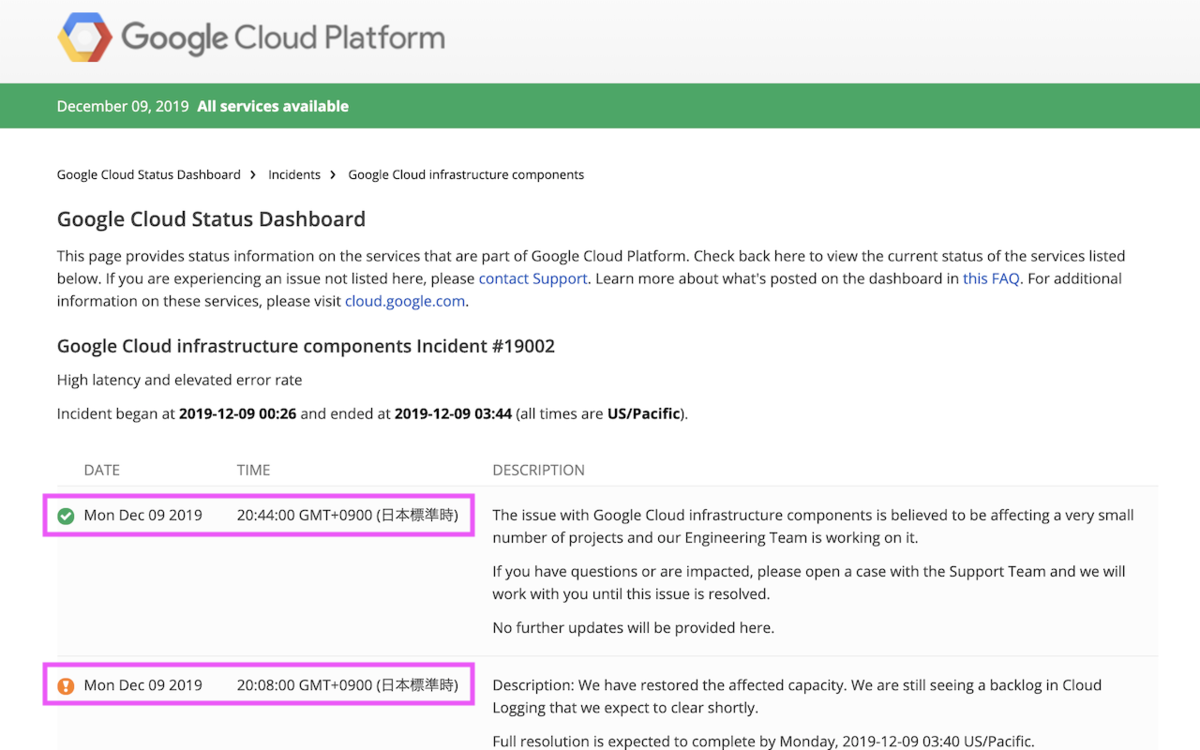Click 'High latency and elevated error rate'
1200x750 pixels.
179,380
